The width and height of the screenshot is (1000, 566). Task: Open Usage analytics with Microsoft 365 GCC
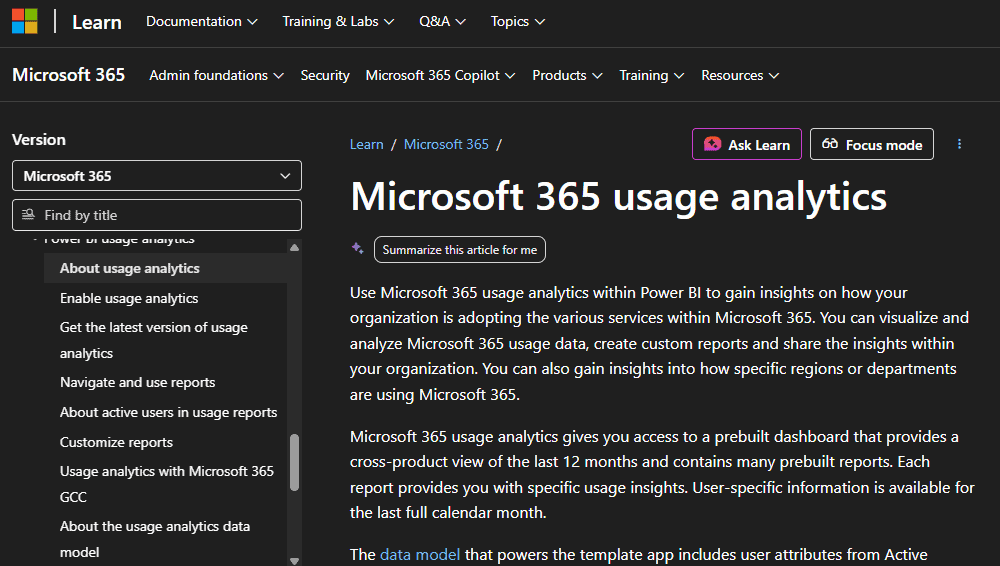tap(166, 484)
